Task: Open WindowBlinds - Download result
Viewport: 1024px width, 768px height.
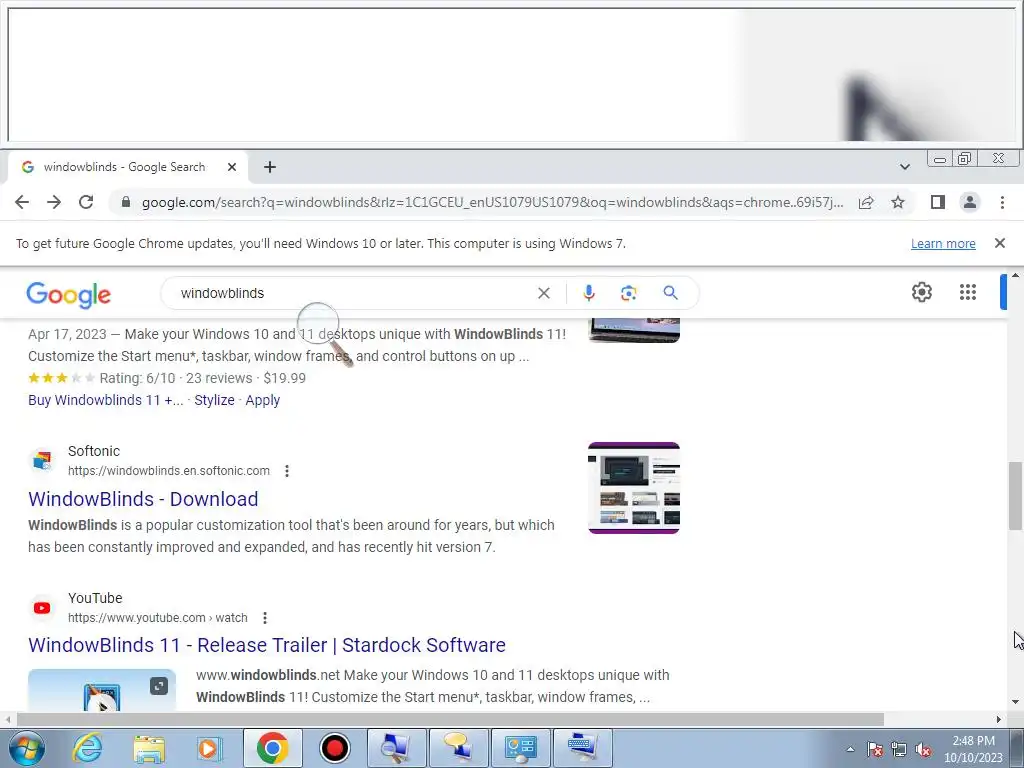Action: click(143, 499)
